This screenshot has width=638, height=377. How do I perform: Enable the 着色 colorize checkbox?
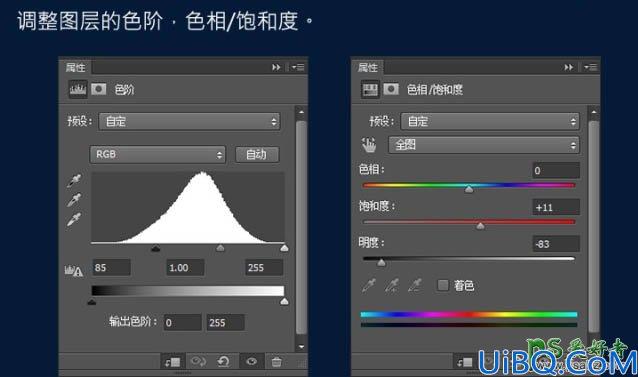pyautogui.click(x=443, y=285)
